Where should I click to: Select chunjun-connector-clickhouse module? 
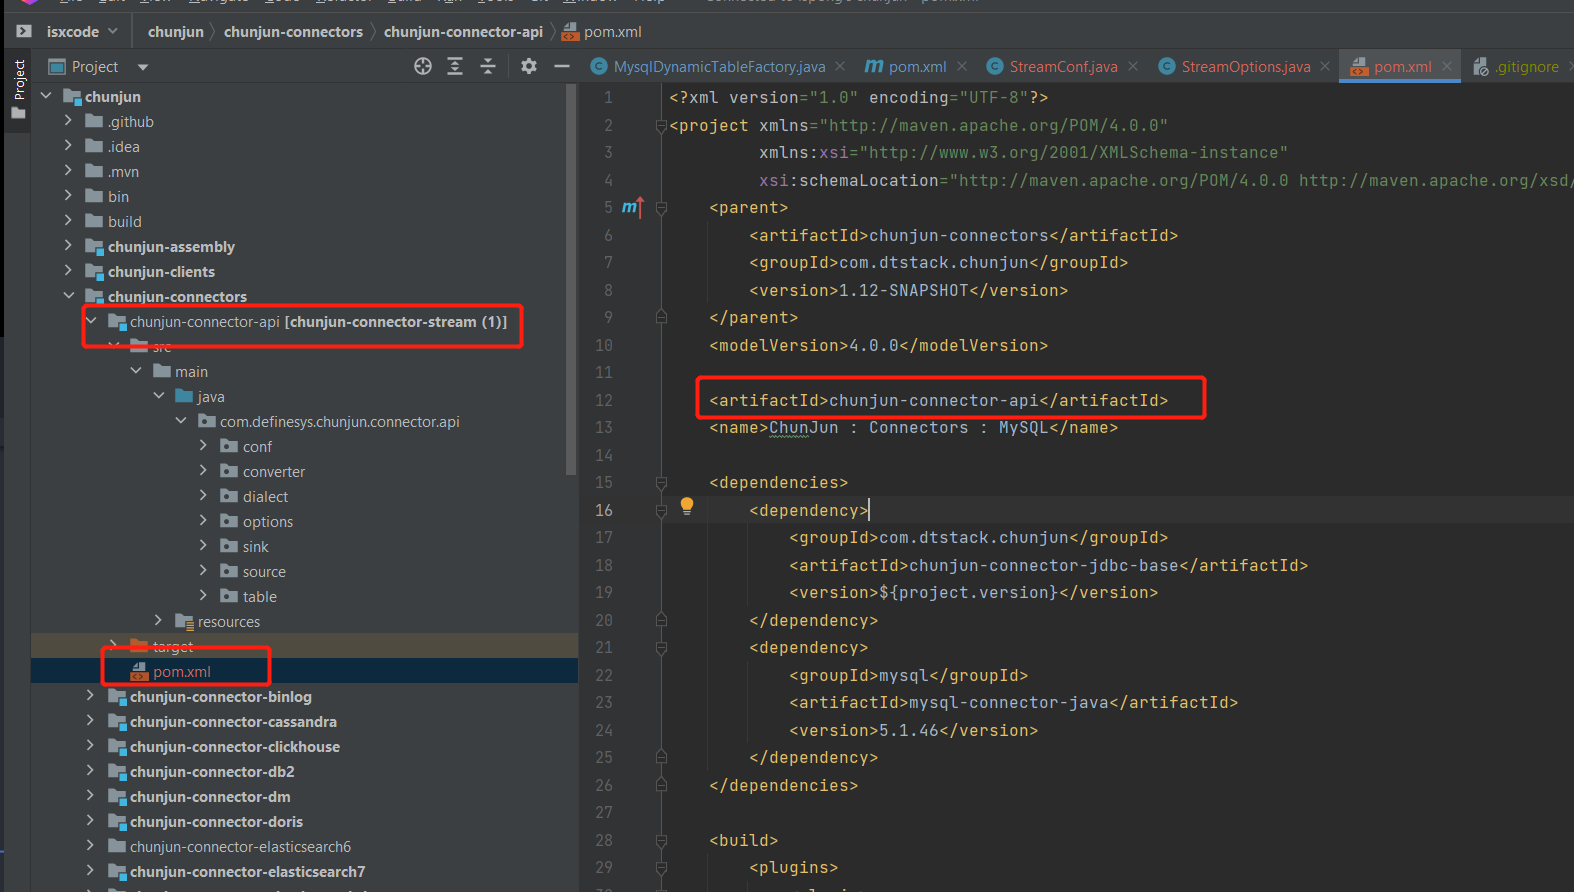[x=235, y=747]
